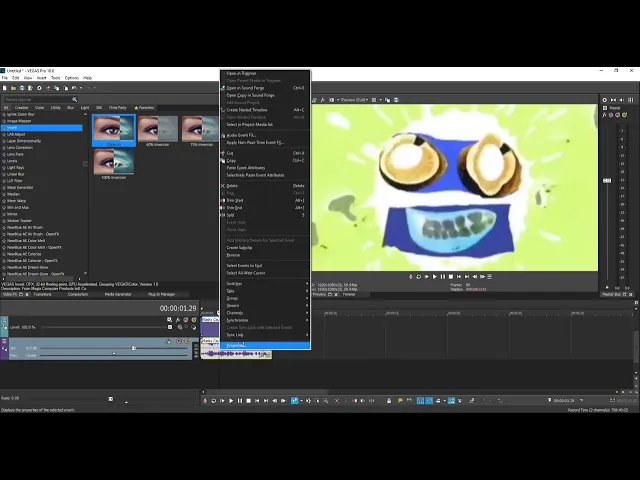640x480 pixels.
Task: Click the Record icon under the preview
Action: pos(411,277)
